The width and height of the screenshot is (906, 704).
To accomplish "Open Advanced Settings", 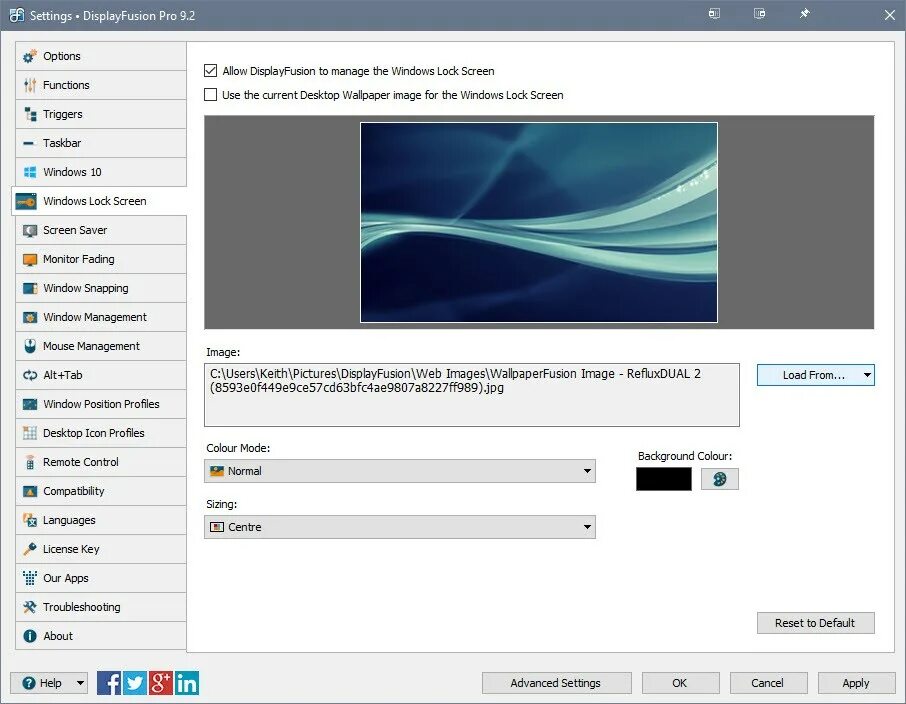I will click(556, 683).
